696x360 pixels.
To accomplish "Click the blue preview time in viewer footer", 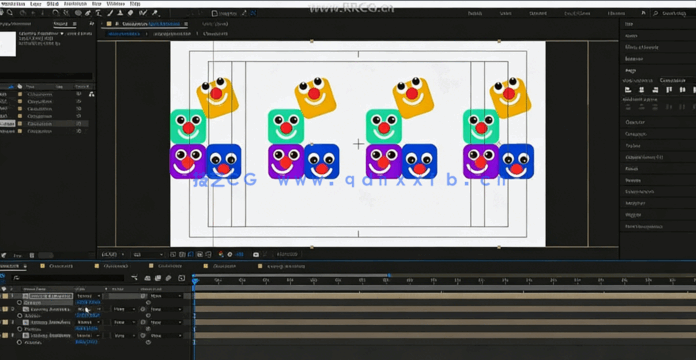I will coord(287,254).
